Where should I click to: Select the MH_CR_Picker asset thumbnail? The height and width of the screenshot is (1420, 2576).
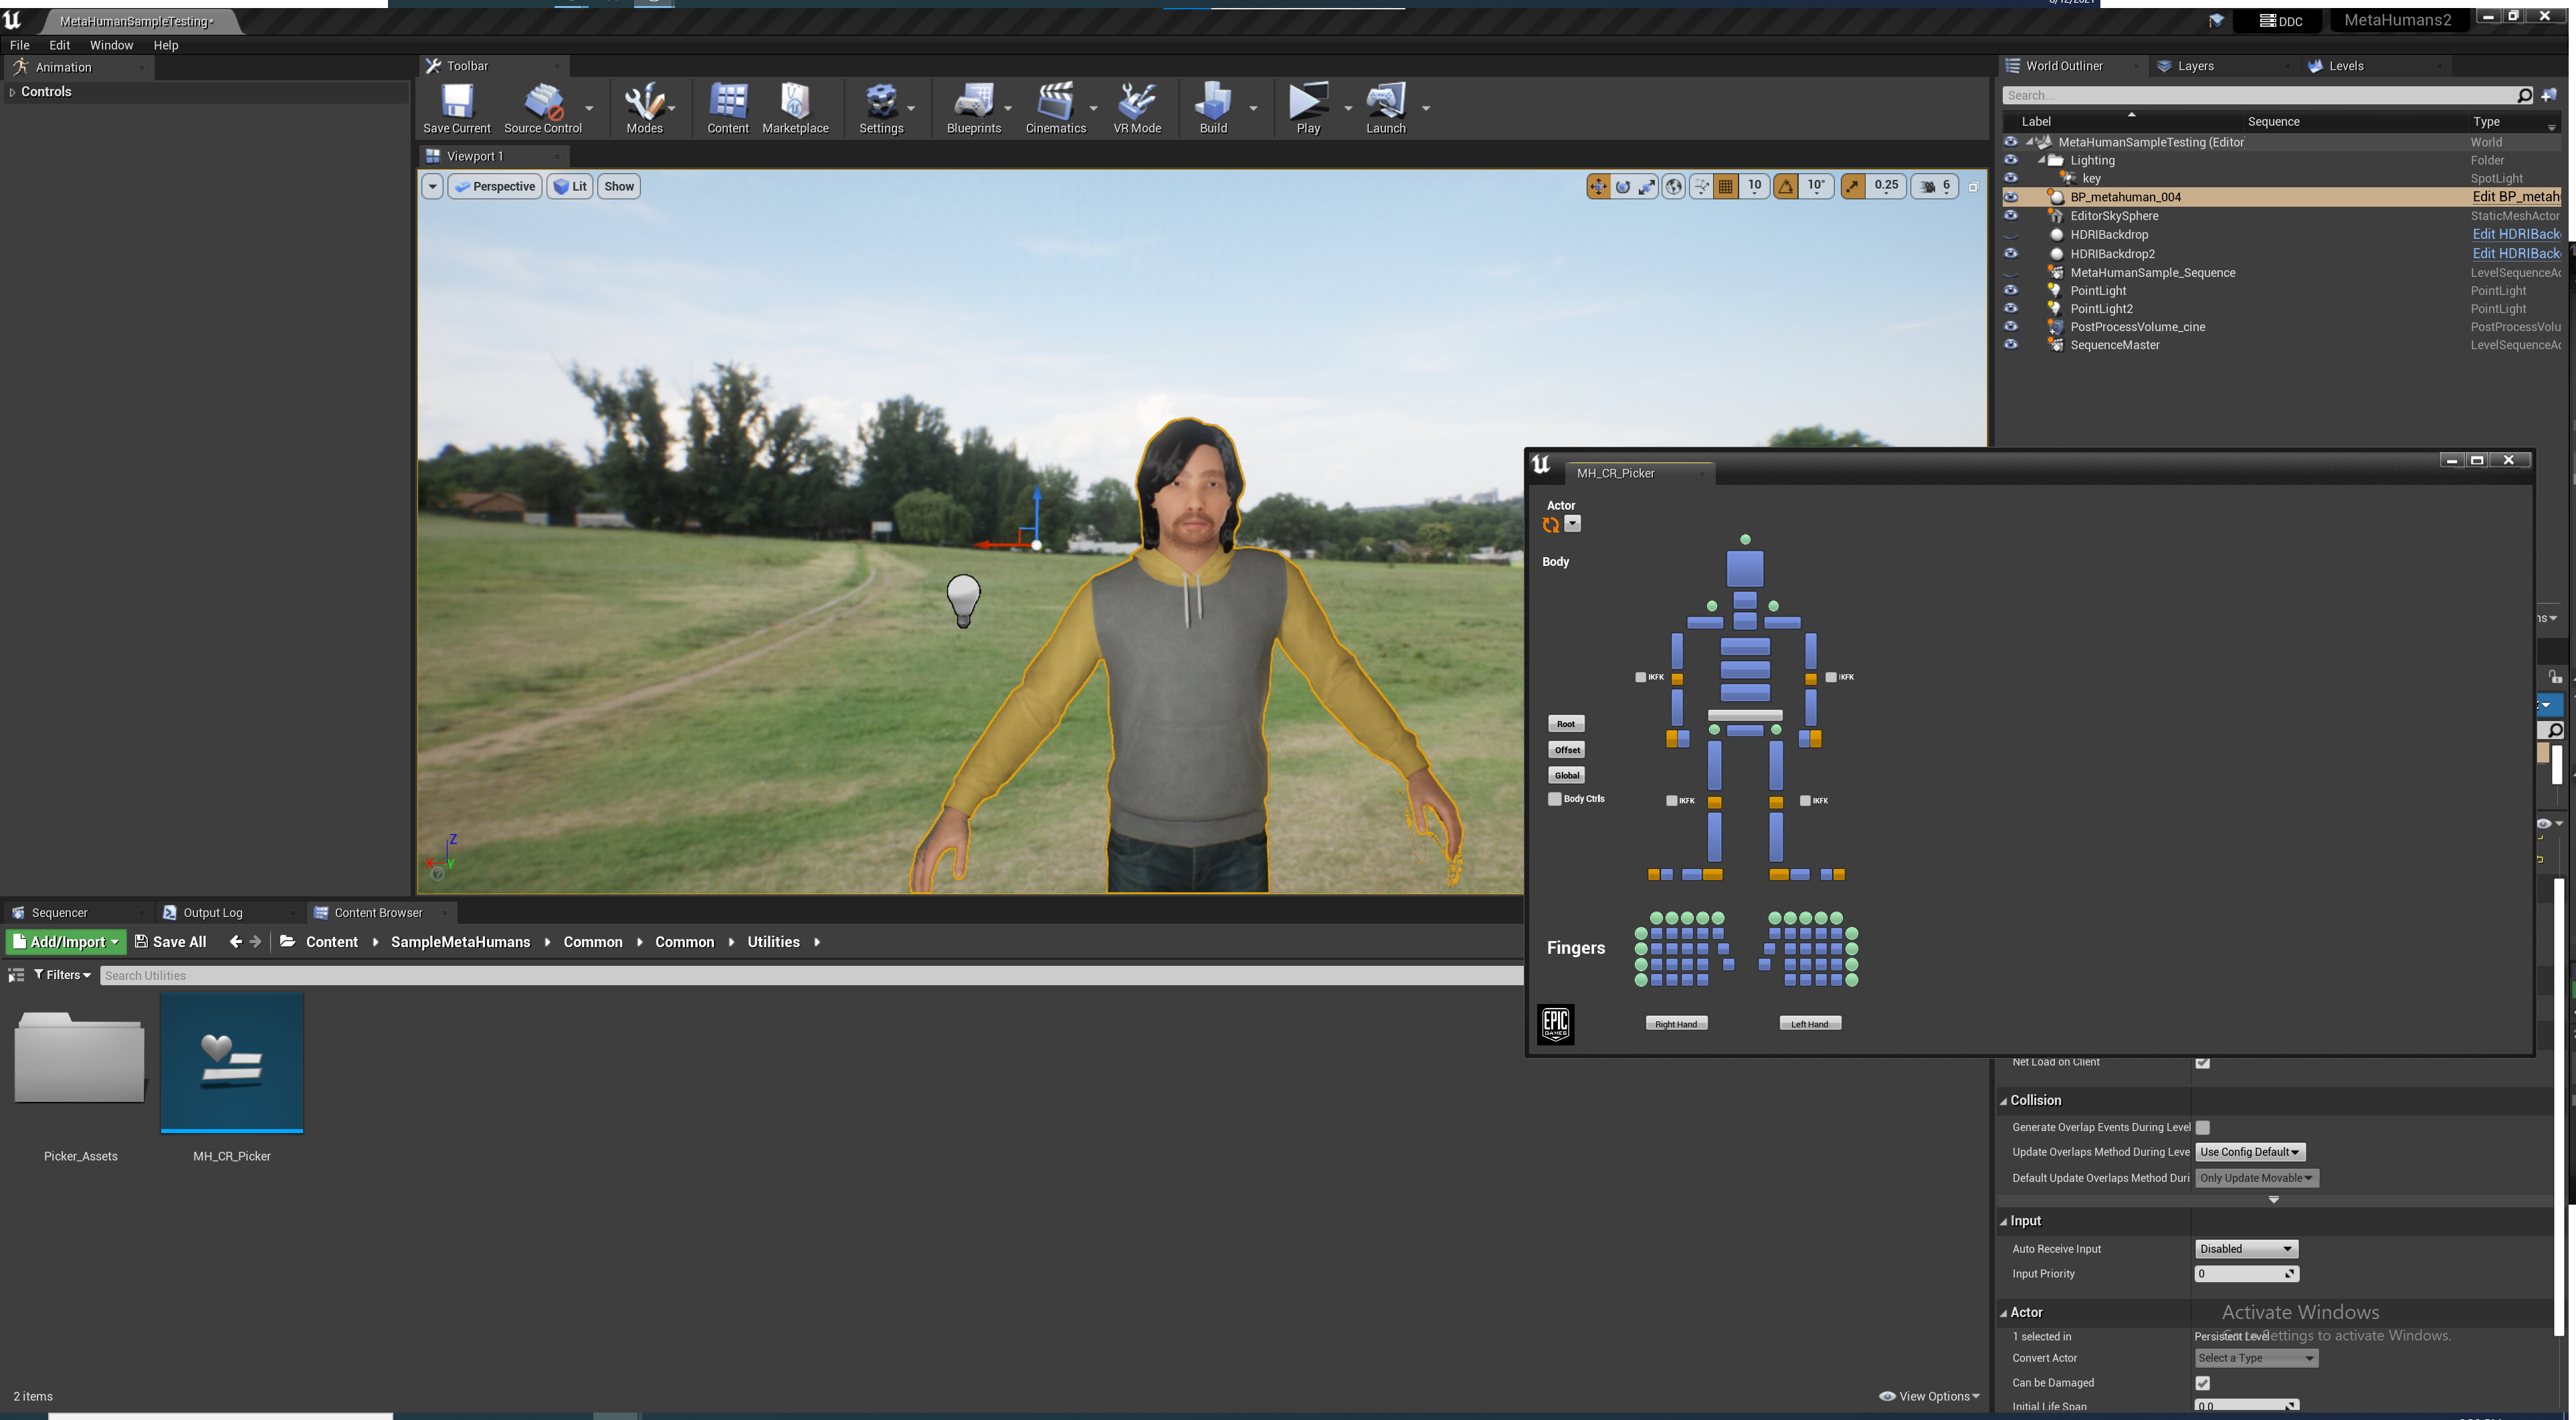pos(232,1062)
